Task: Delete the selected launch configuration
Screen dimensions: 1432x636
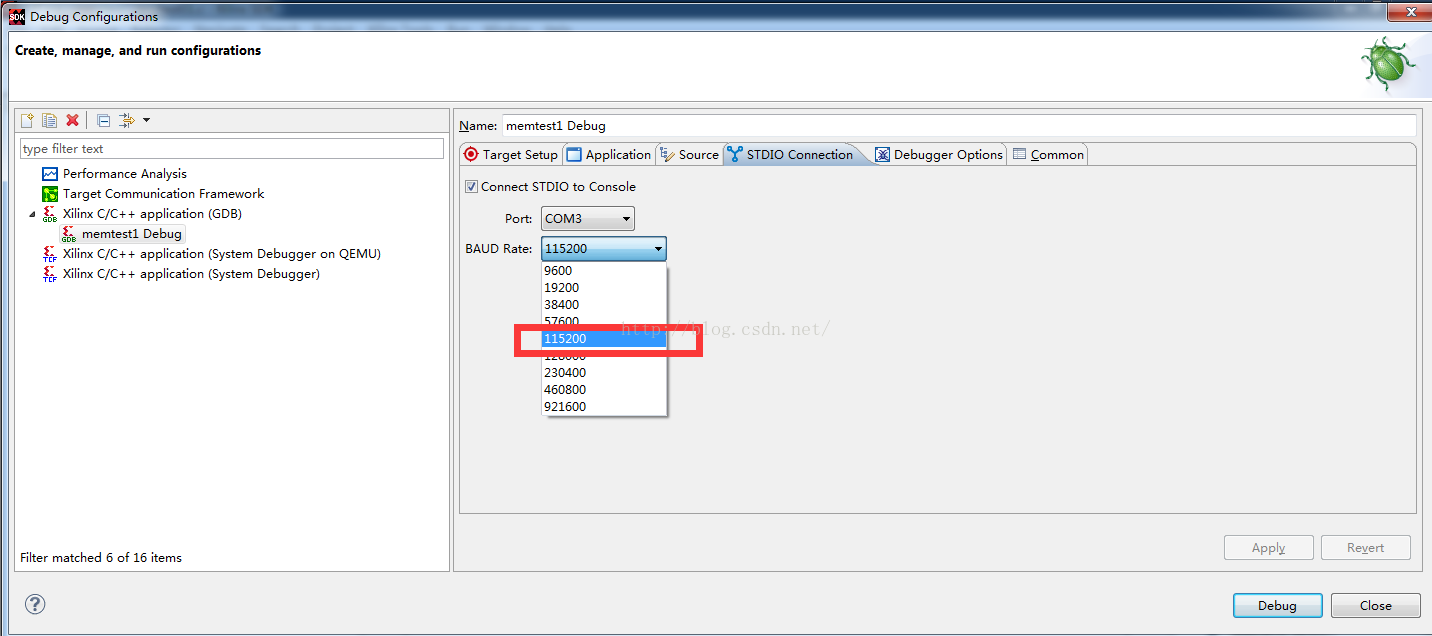Action: [x=72, y=120]
